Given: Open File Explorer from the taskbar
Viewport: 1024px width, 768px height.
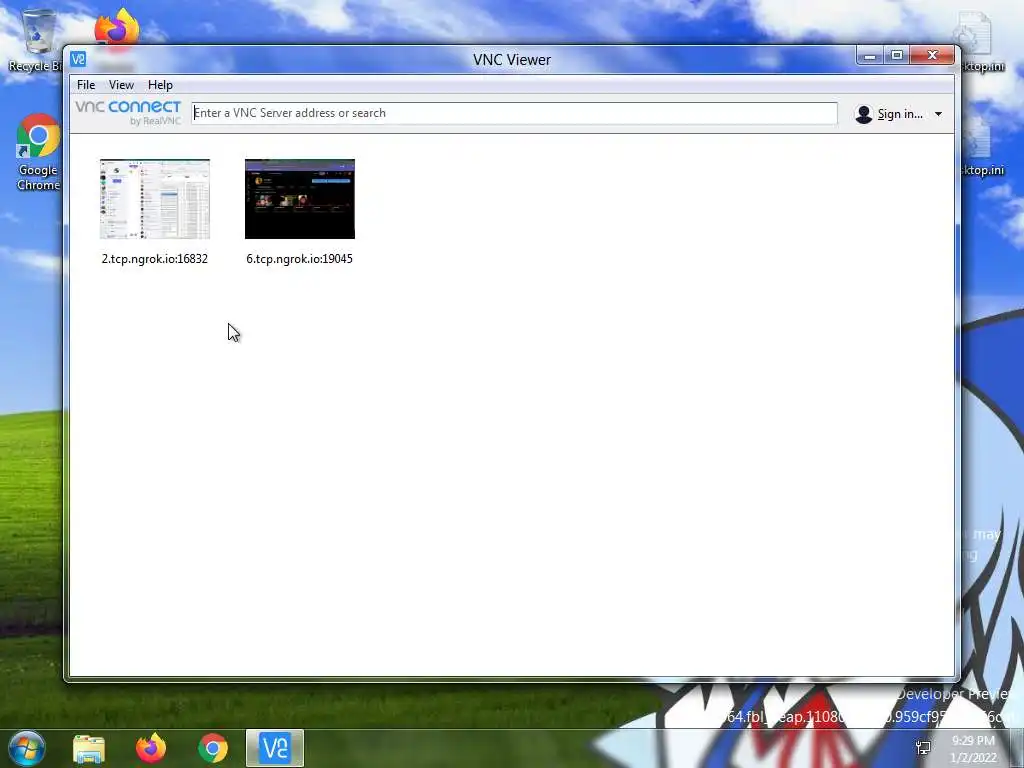Looking at the screenshot, I should tap(89, 749).
